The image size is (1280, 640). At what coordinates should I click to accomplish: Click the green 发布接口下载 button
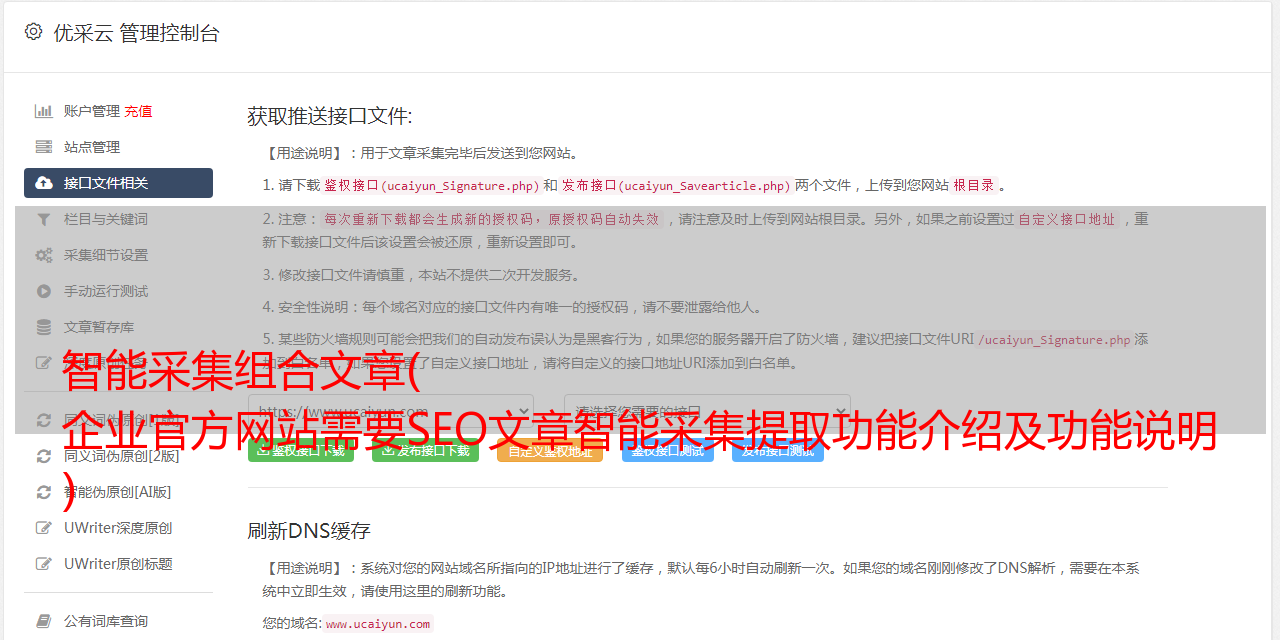click(425, 451)
